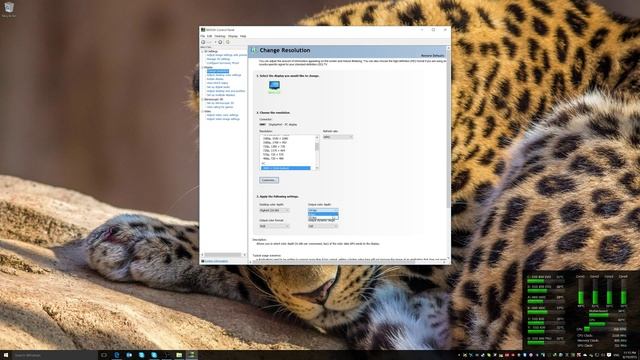Open Set up stereoscopic 3D
This screenshot has width=640, height=360.
point(220,103)
